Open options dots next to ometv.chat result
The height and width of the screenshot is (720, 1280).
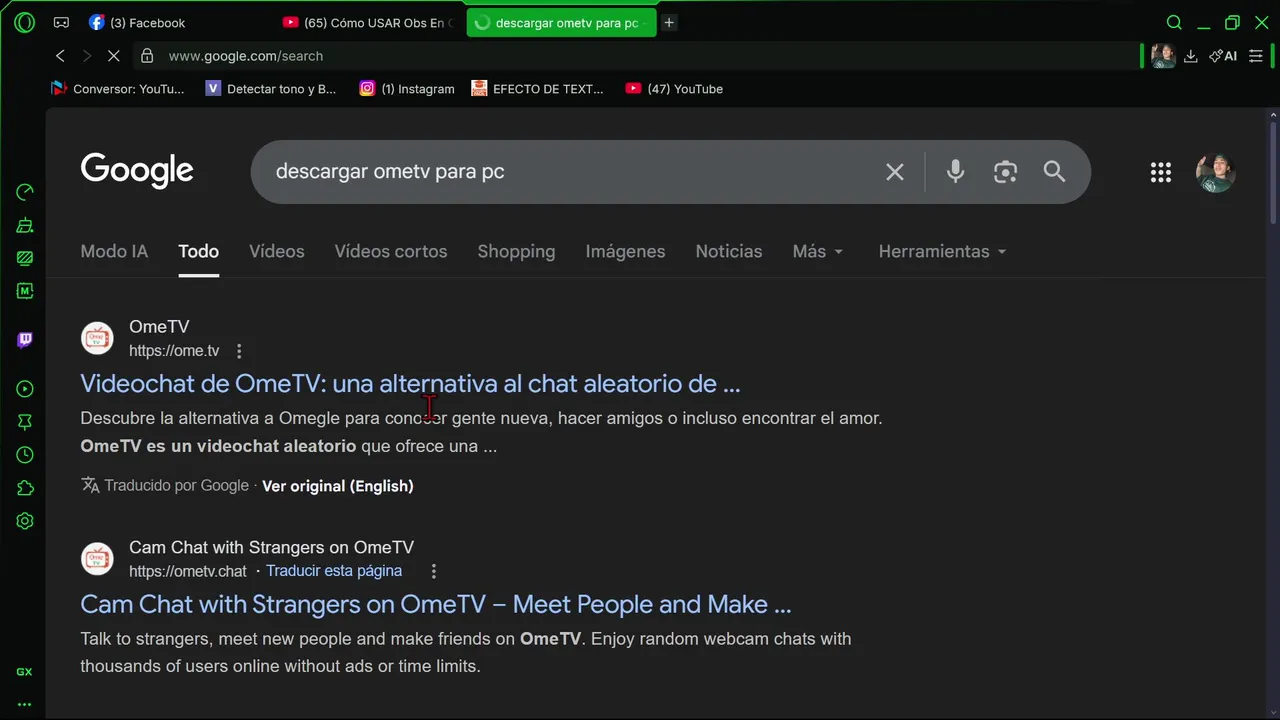[433, 571]
